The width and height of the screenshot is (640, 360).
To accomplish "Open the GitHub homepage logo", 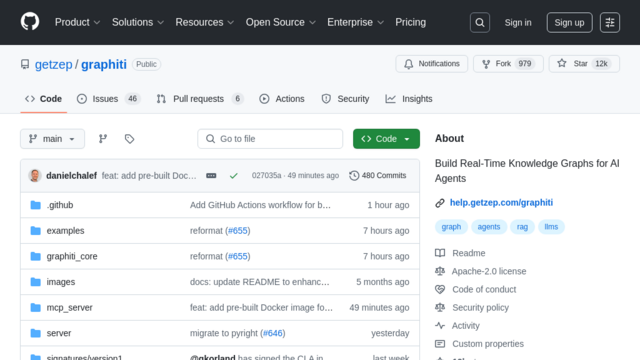I will tap(30, 22).
